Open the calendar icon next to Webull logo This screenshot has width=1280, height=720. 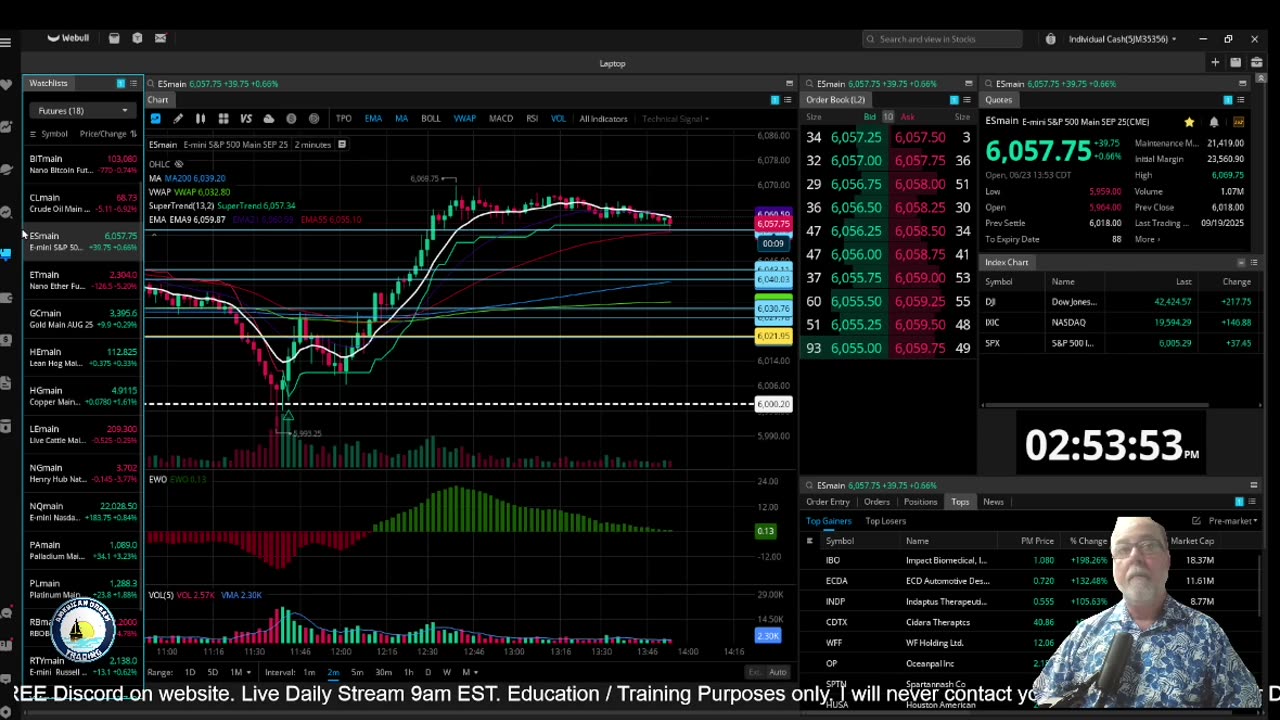(114, 38)
